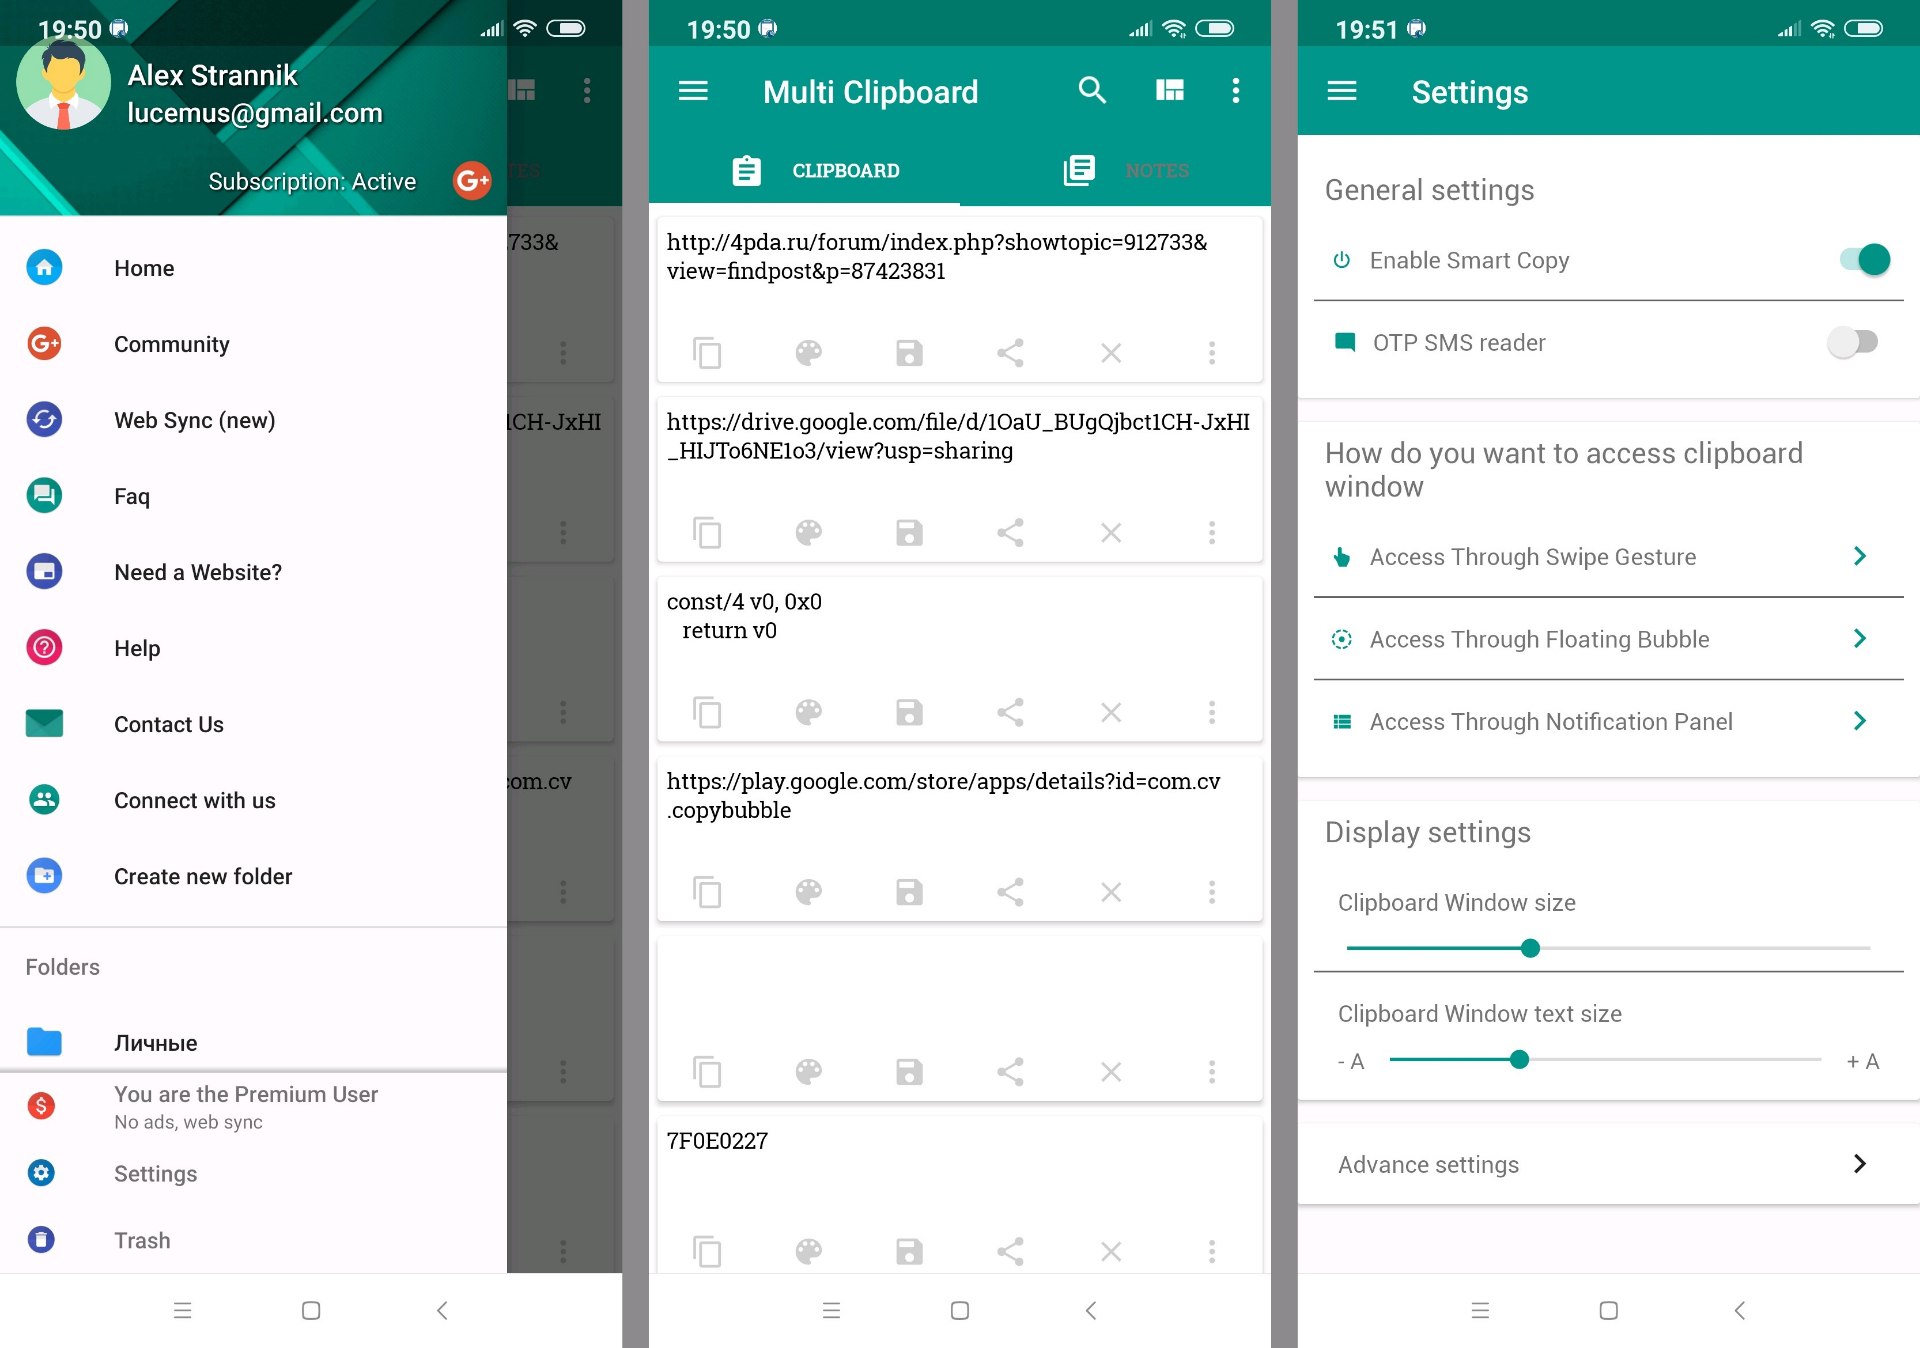The image size is (1920, 1348).
Task: Tap Contact Us in the drawer
Action: pos(253,724)
